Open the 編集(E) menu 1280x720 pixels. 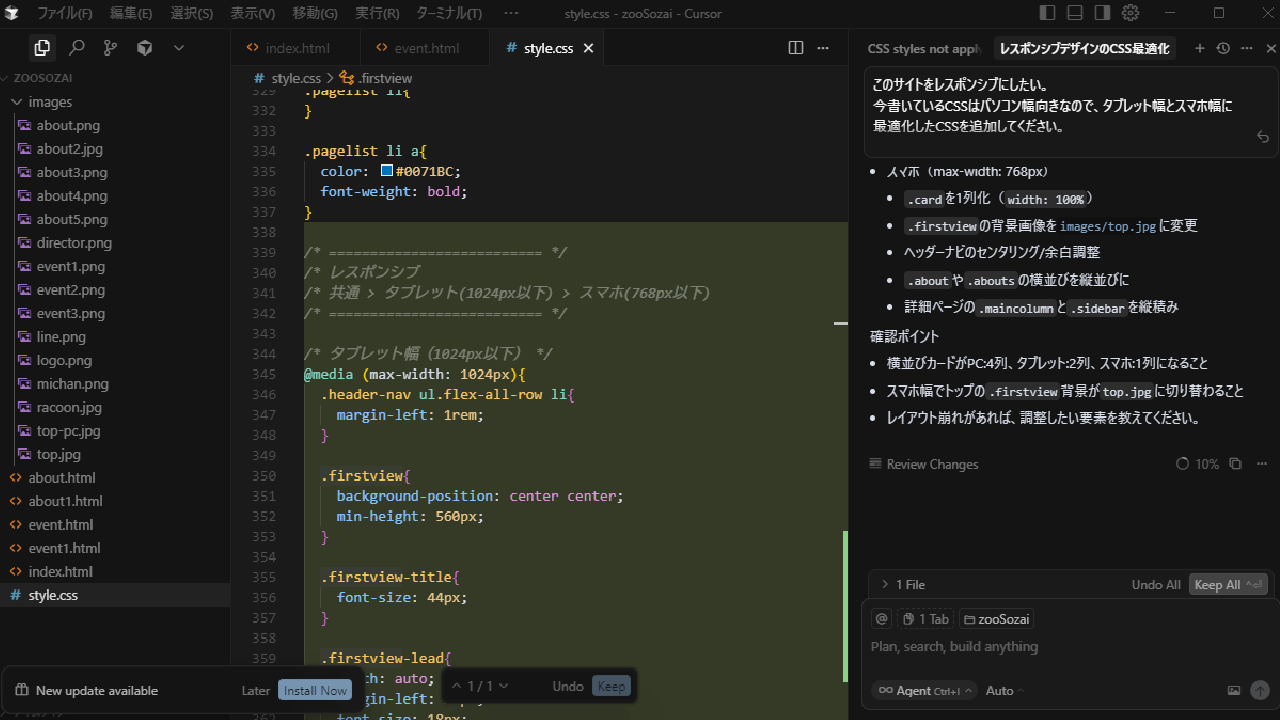[131, 13]
